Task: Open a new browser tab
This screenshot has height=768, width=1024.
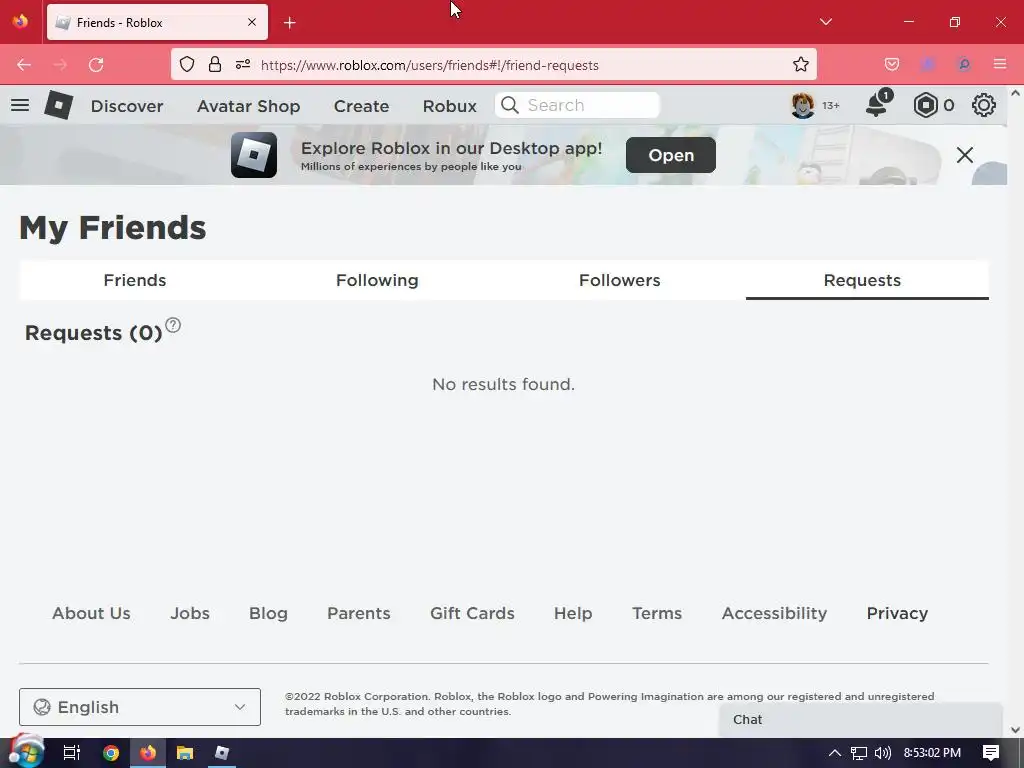Action: [290, 23]
